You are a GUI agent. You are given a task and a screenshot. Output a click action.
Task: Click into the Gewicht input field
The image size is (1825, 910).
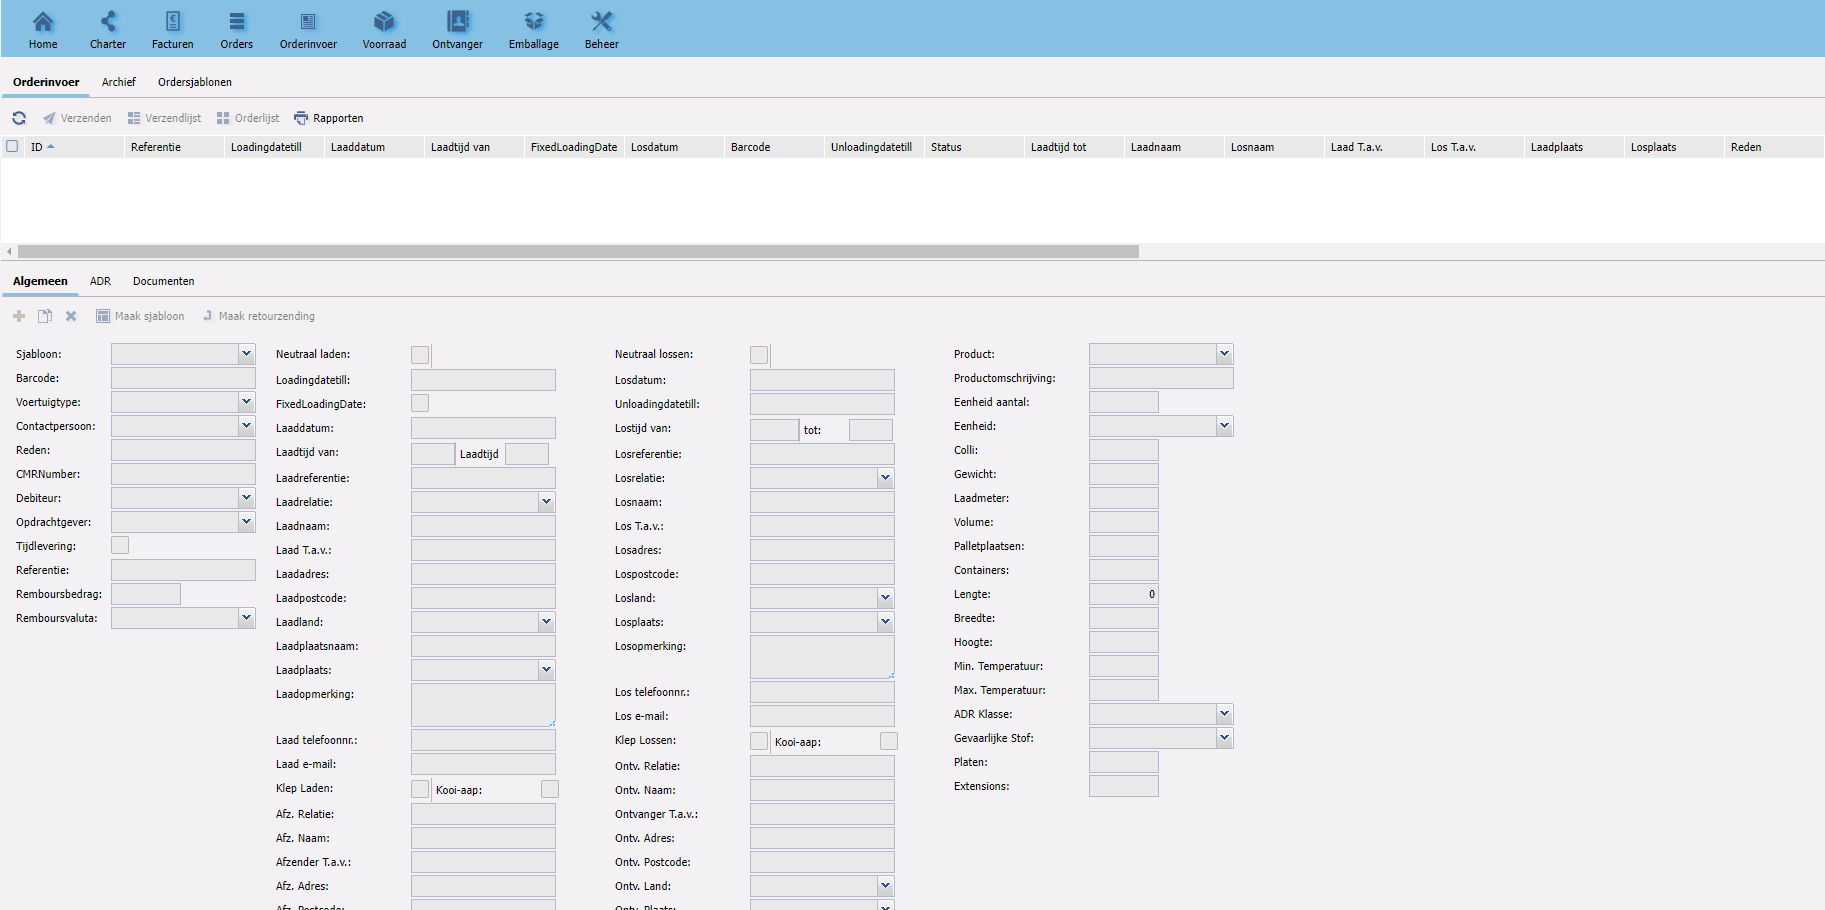coord(1124,473)
